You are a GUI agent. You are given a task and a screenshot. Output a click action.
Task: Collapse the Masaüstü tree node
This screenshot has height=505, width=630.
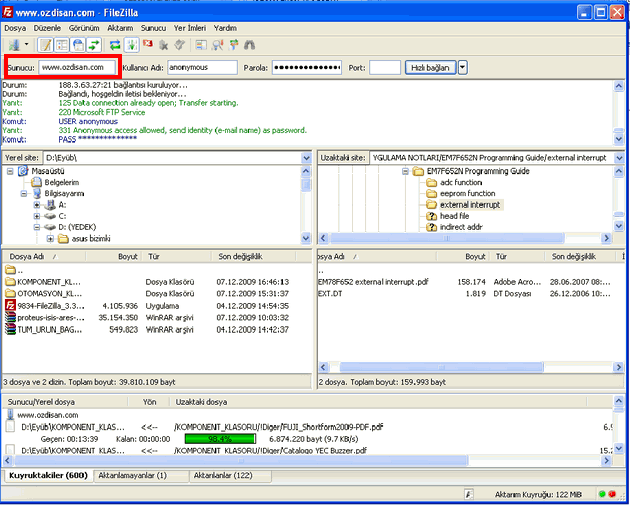(10, 171)
